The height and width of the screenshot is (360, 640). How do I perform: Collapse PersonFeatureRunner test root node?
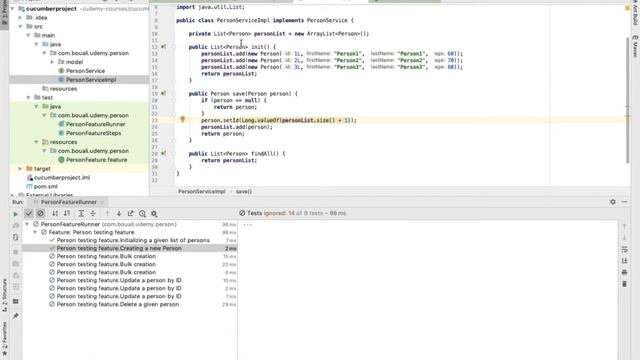click(x=27, y=224)
